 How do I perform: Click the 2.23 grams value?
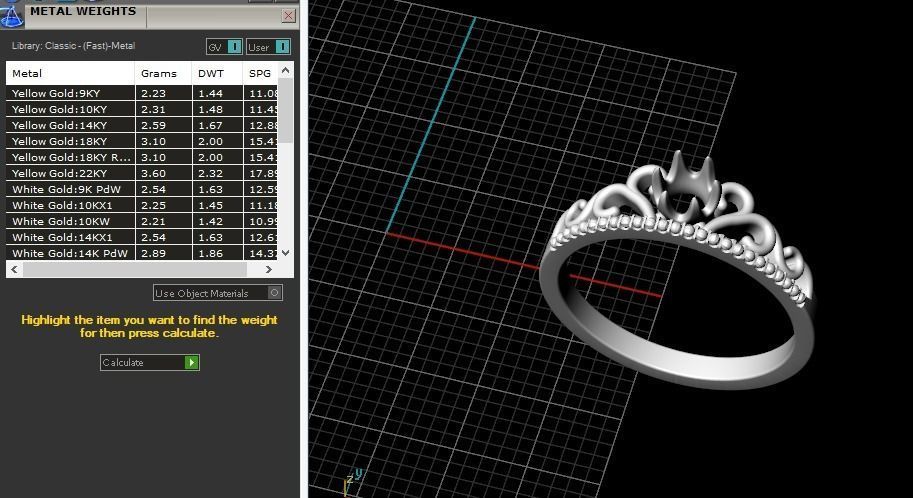pyautogui.click(x=153, y=93)
